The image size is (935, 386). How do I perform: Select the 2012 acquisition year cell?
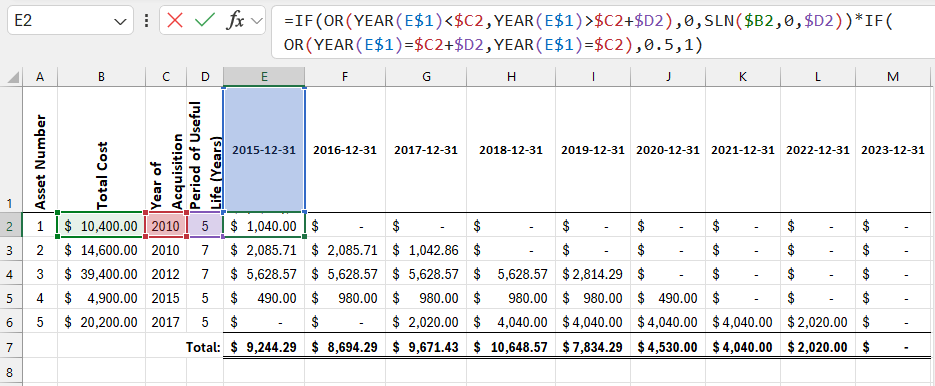click(x=166, y=274)
